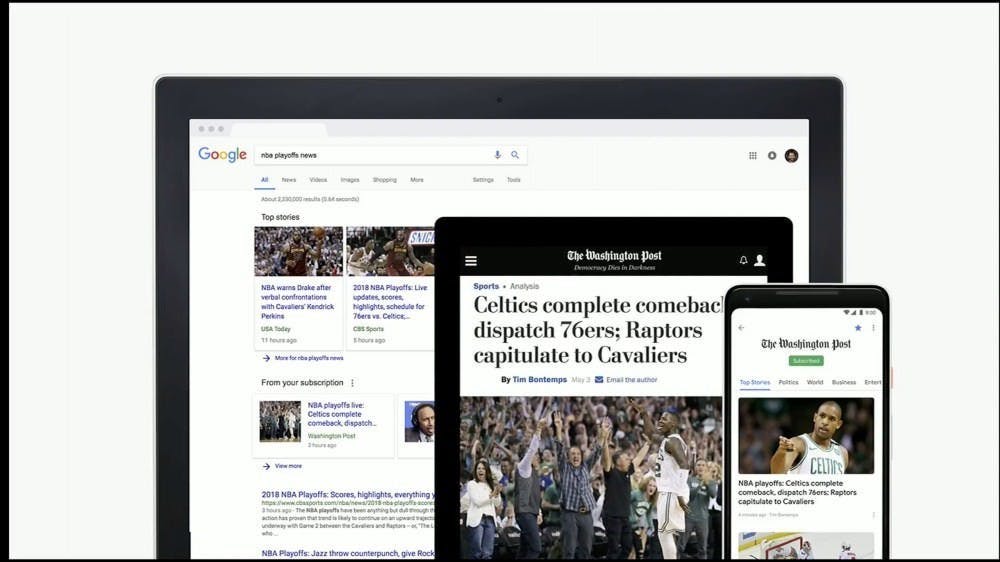
Task: Tap the back arrow on the phone
Action: pos(741,328)
